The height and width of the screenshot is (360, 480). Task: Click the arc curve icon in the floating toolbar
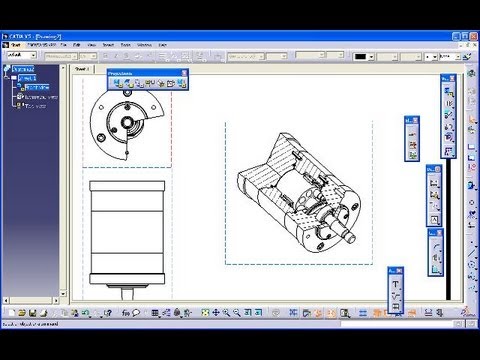coord(436,247)
